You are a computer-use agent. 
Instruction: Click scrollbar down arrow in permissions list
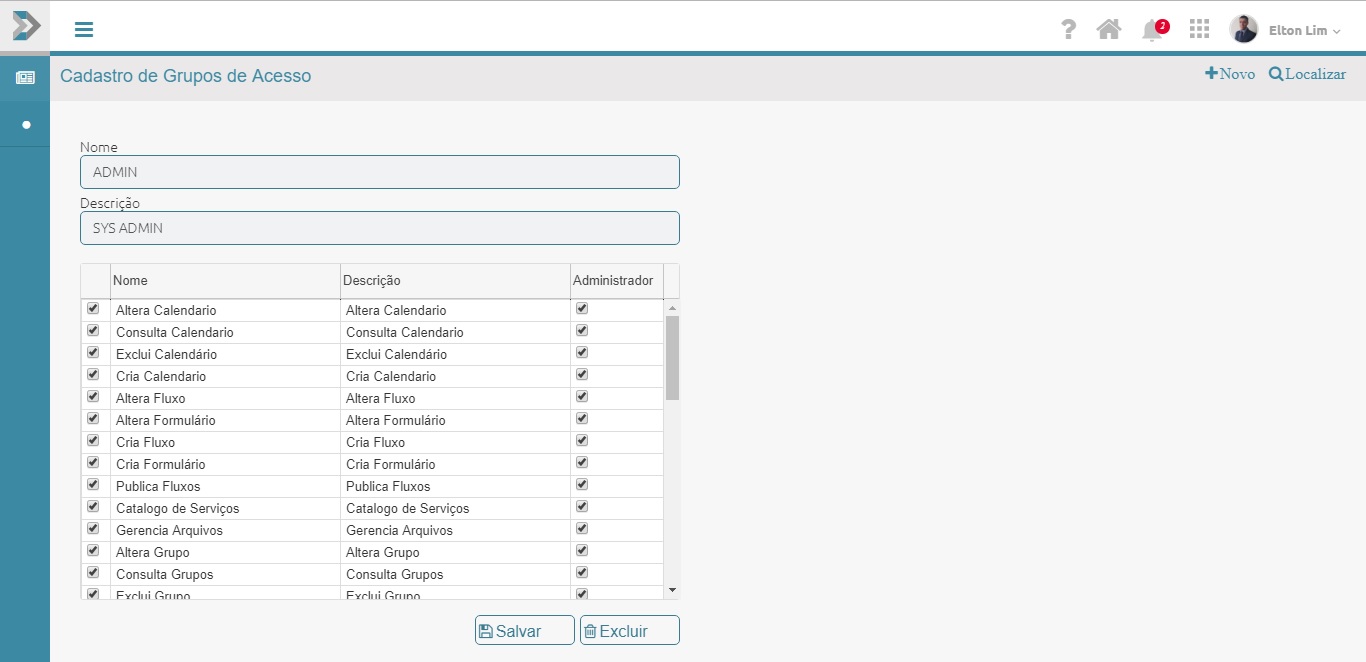[672, 591]
